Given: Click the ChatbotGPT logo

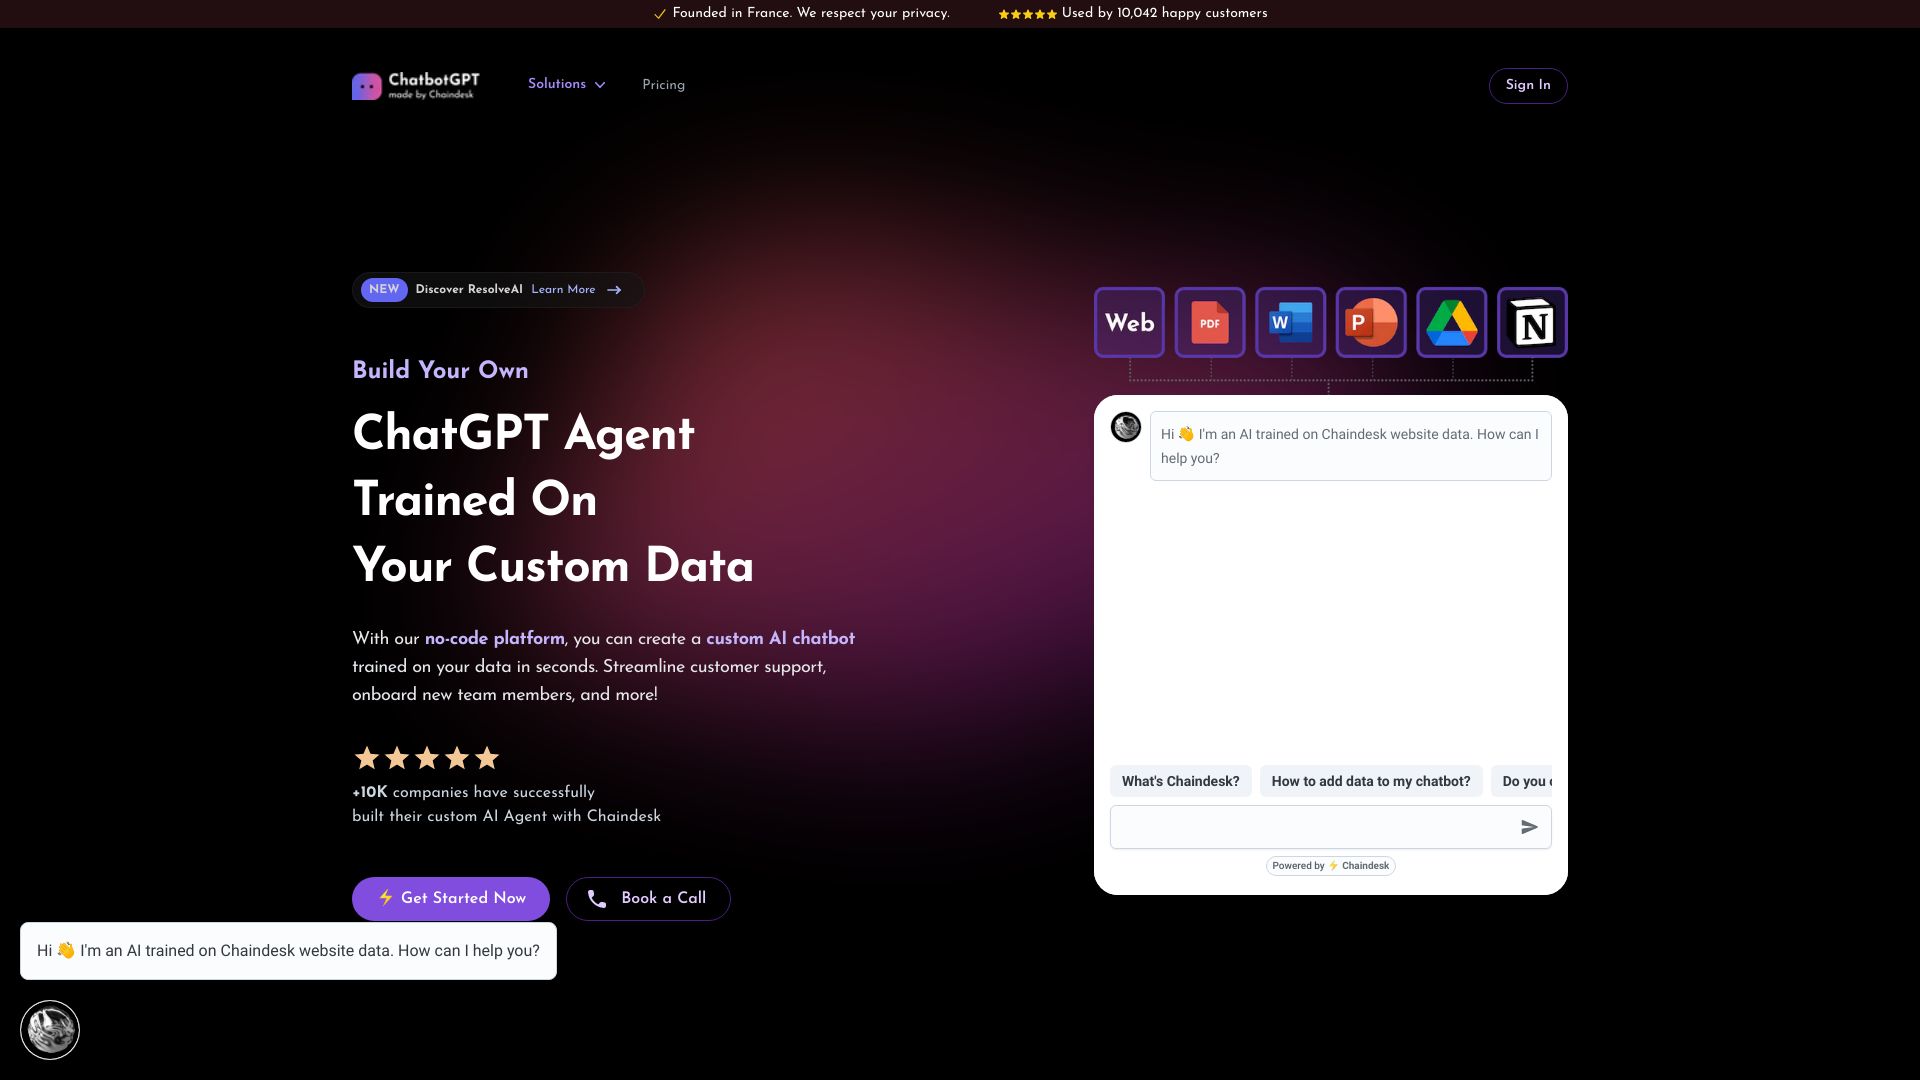Looking at the screenshot, I should tap(416, 86).
